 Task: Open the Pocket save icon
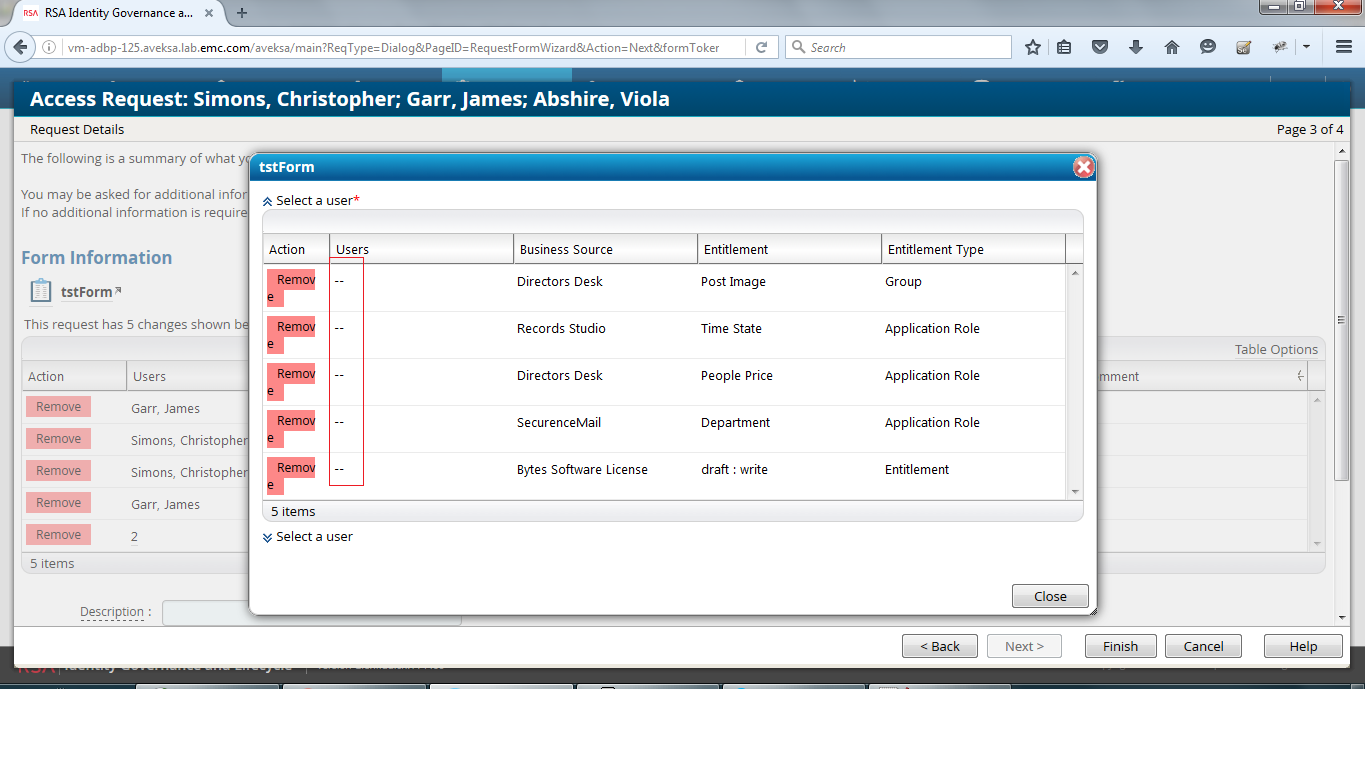[x=1100, y=47]
